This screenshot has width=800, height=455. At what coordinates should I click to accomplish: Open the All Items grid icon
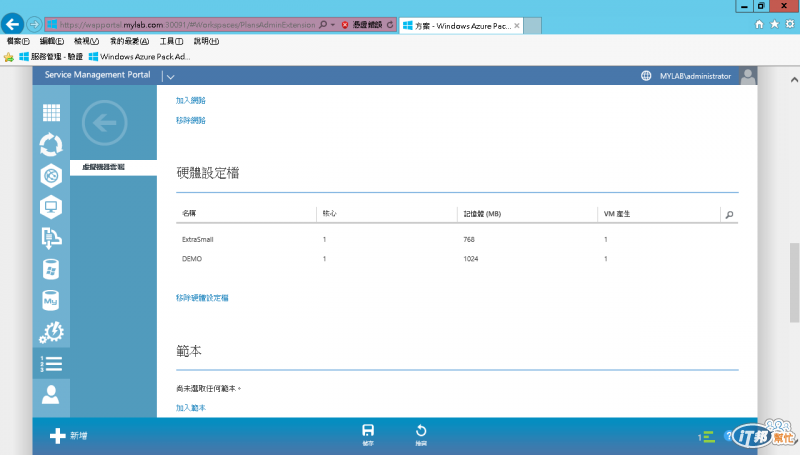(51, 113)
